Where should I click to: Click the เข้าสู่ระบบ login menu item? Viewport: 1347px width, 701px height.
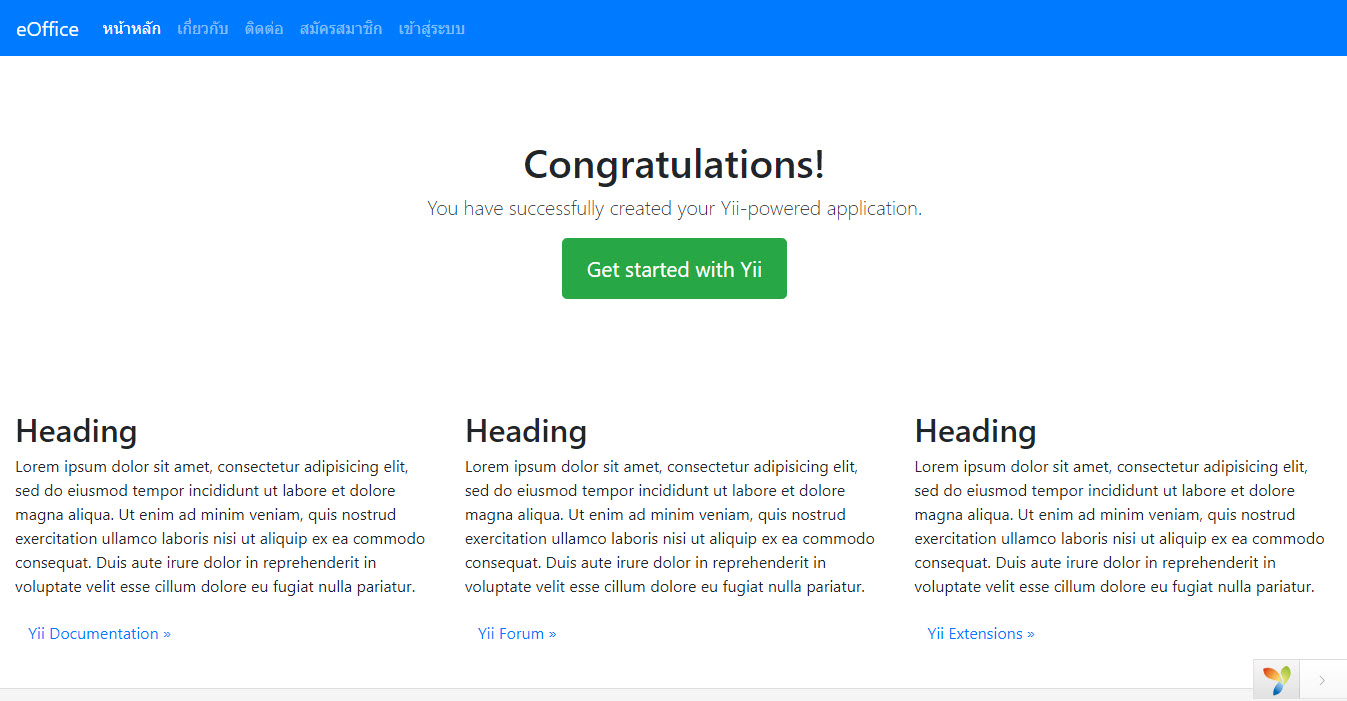click(x=432, y=28)
